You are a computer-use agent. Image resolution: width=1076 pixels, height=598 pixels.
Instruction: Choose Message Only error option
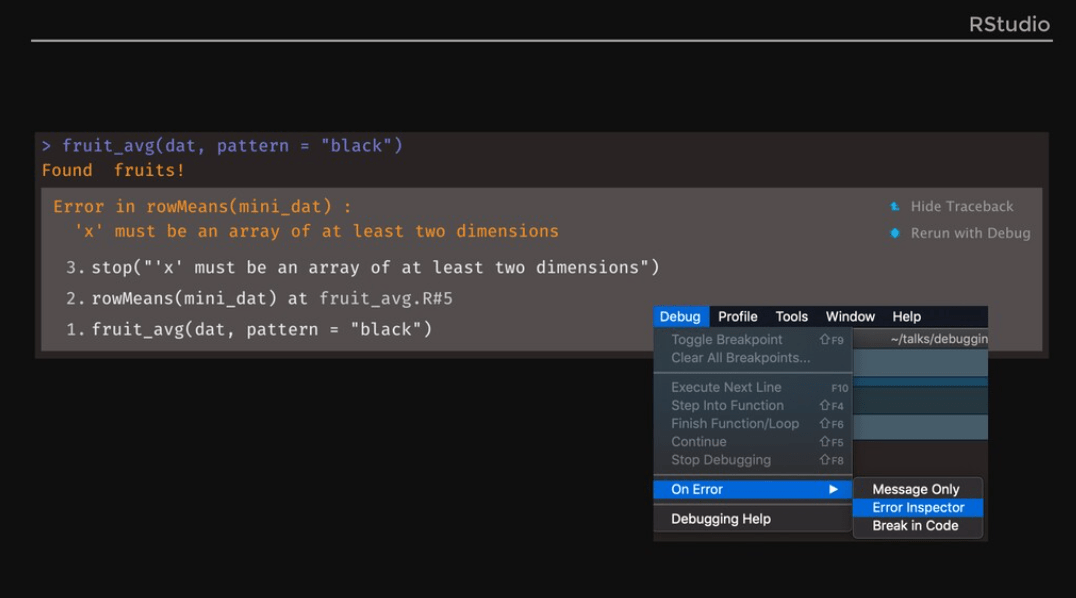point(917,490)
